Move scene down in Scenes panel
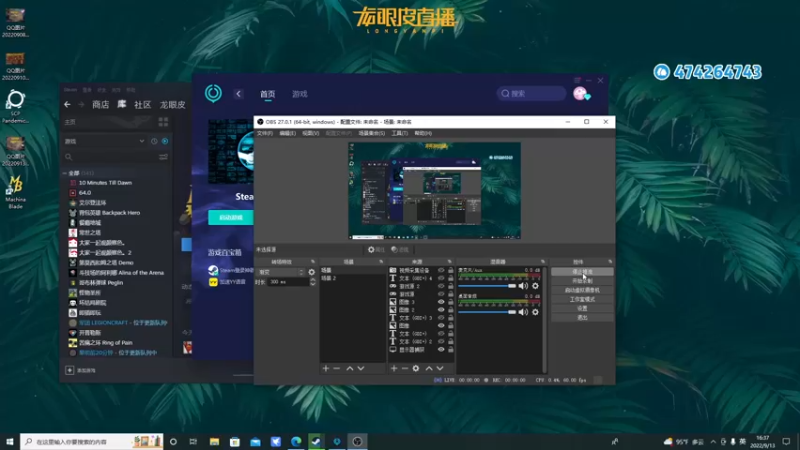800x450 pixels. (361, 368)
